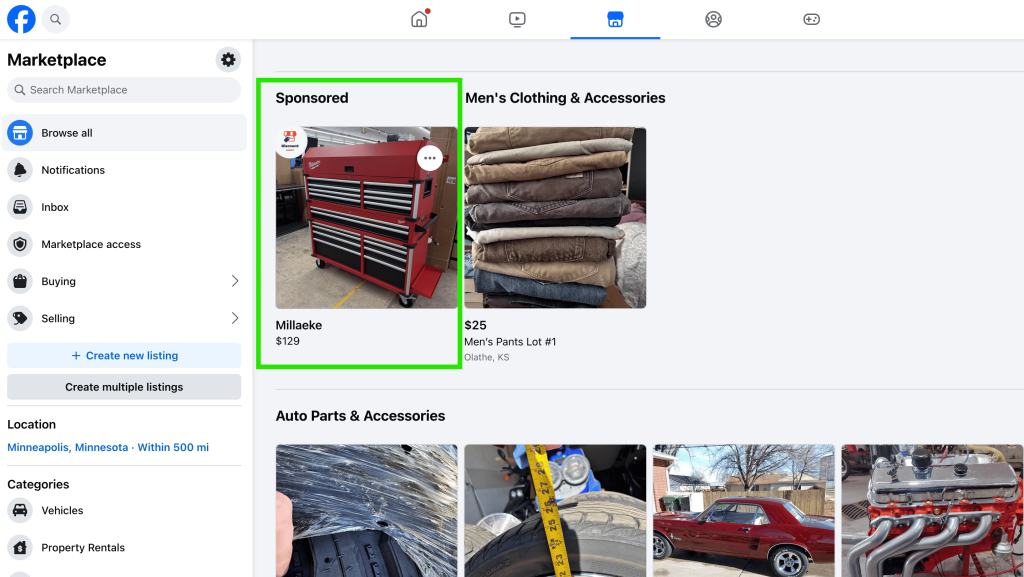Go to the Home feed icon
This screenshot has height=577, width=1024.
[419, 19]
